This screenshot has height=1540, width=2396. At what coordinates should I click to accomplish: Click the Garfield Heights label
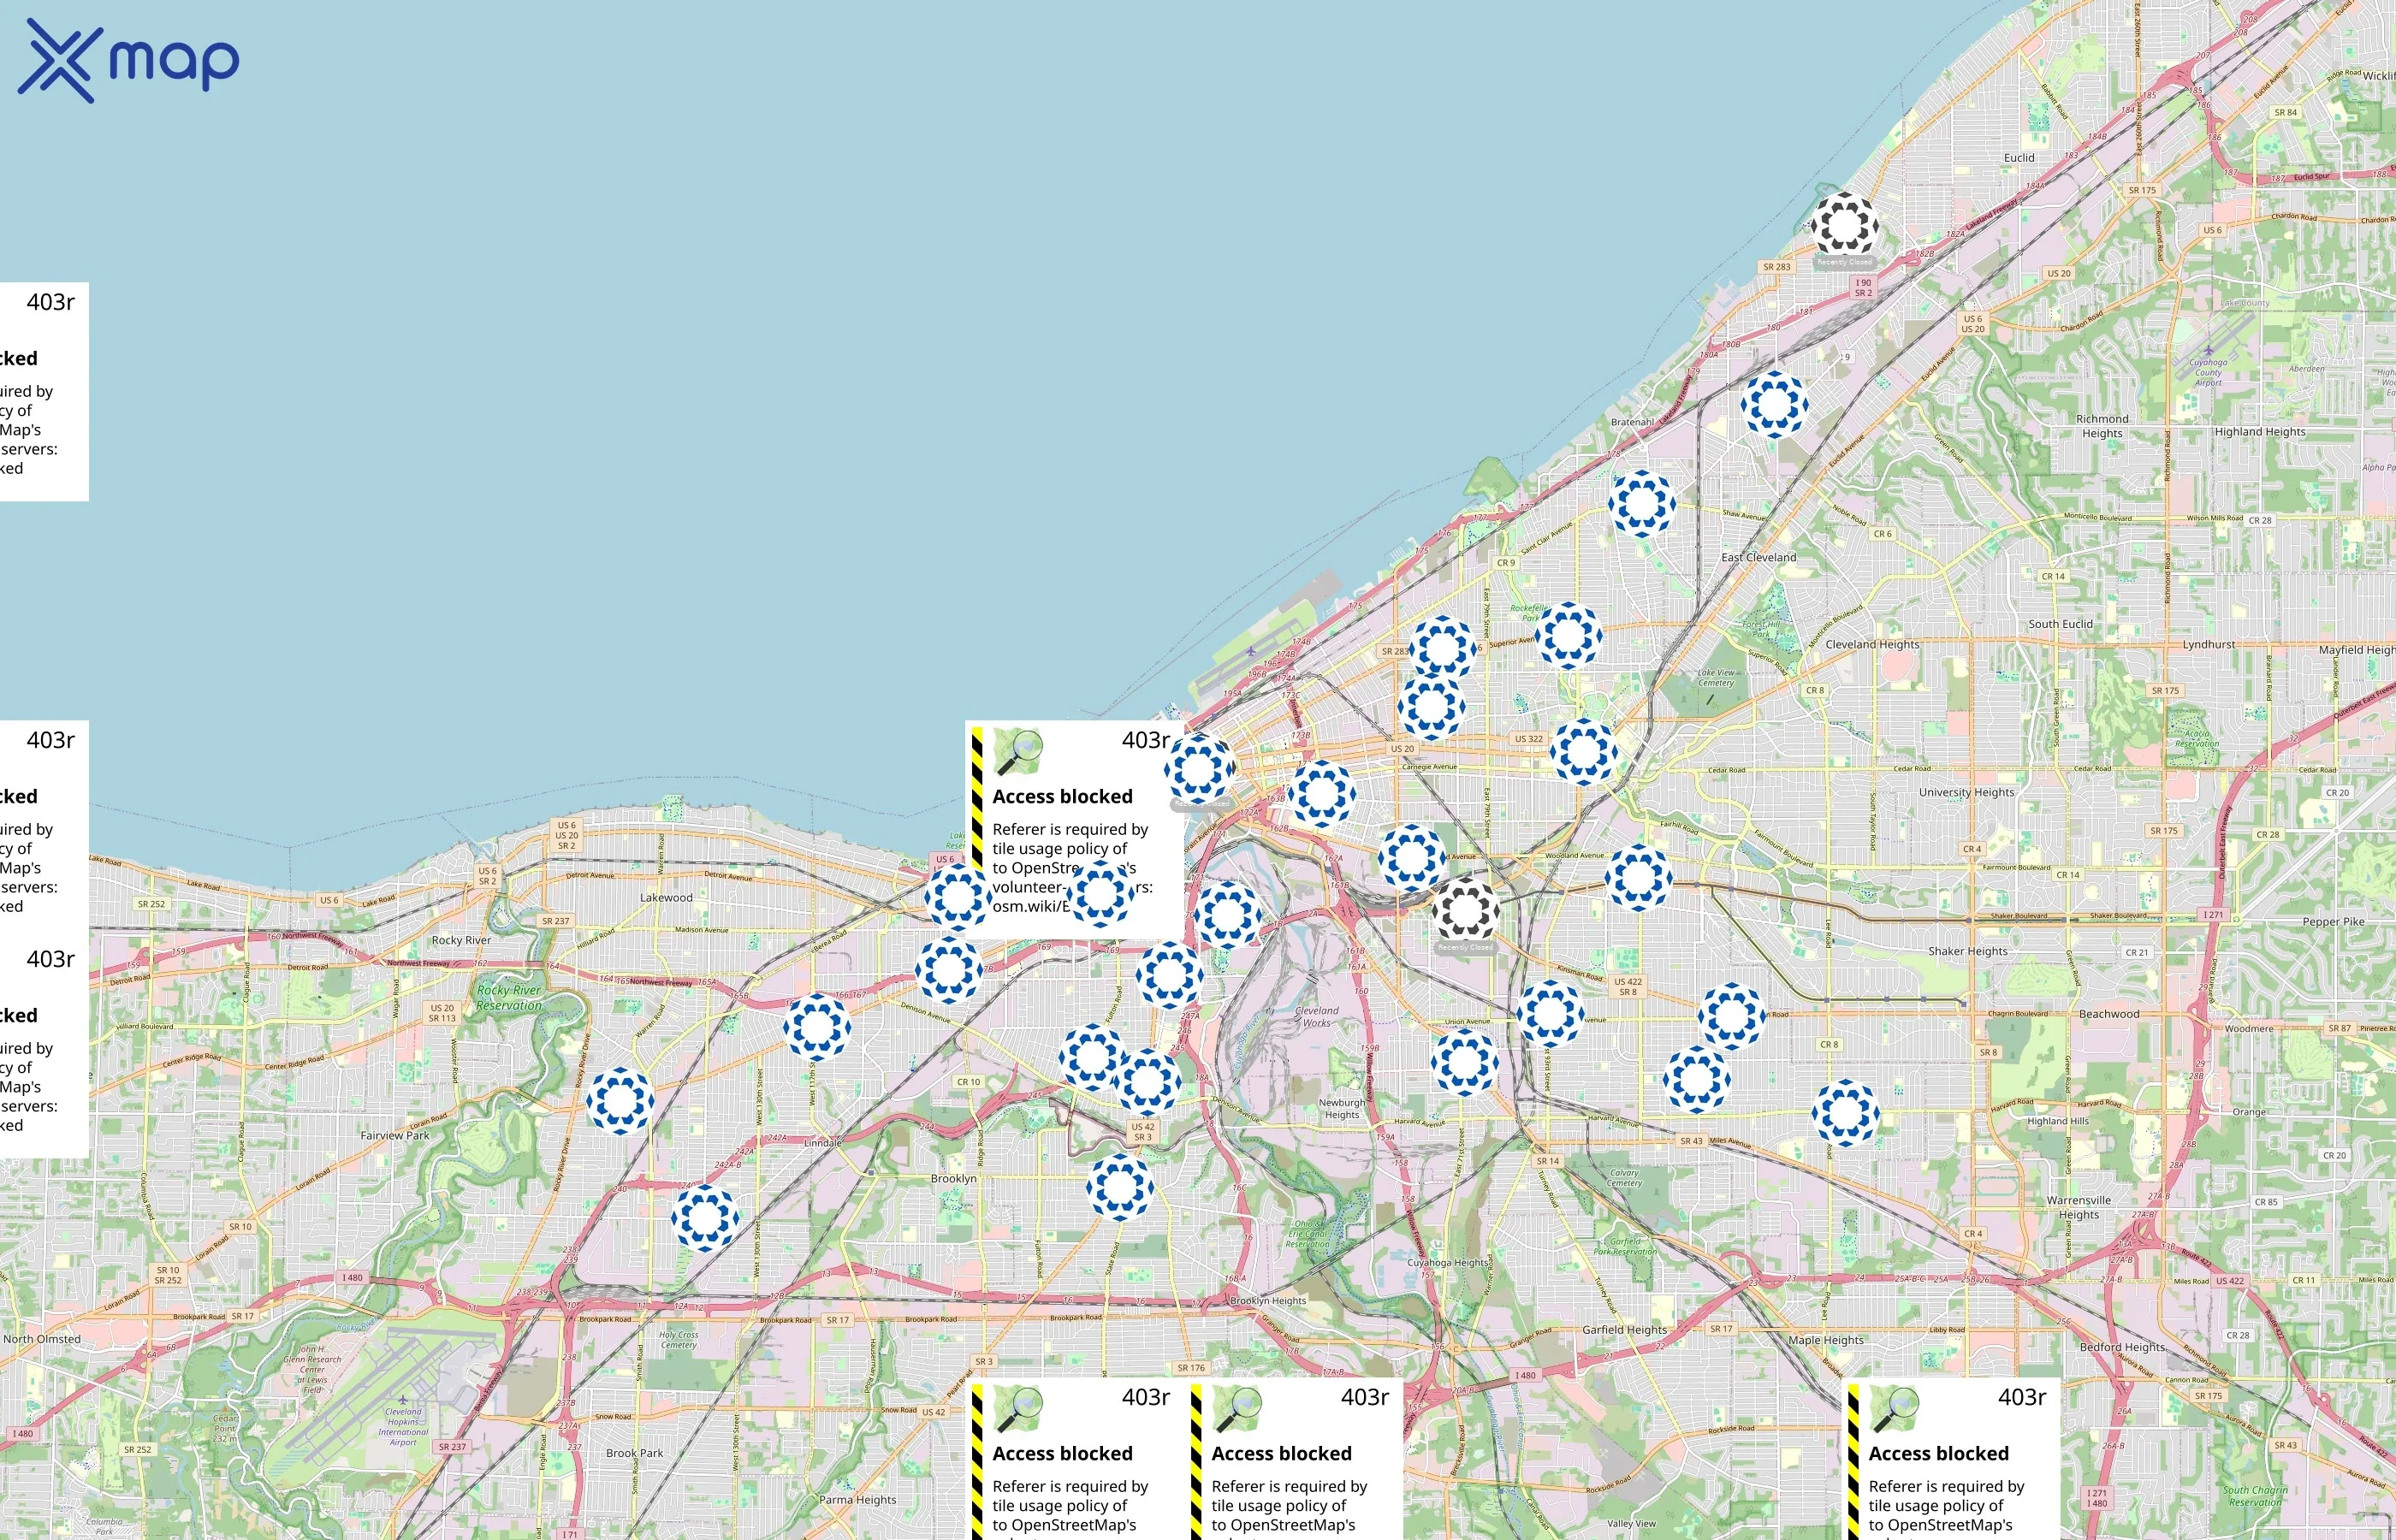click(1624, 1329)
